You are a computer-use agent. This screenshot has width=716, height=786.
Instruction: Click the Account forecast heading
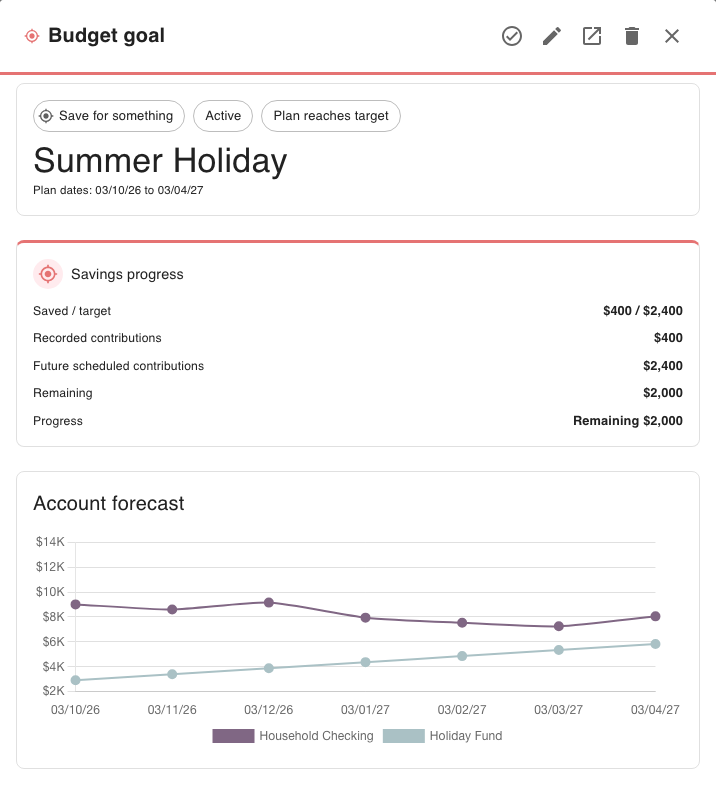click(109, 503)
